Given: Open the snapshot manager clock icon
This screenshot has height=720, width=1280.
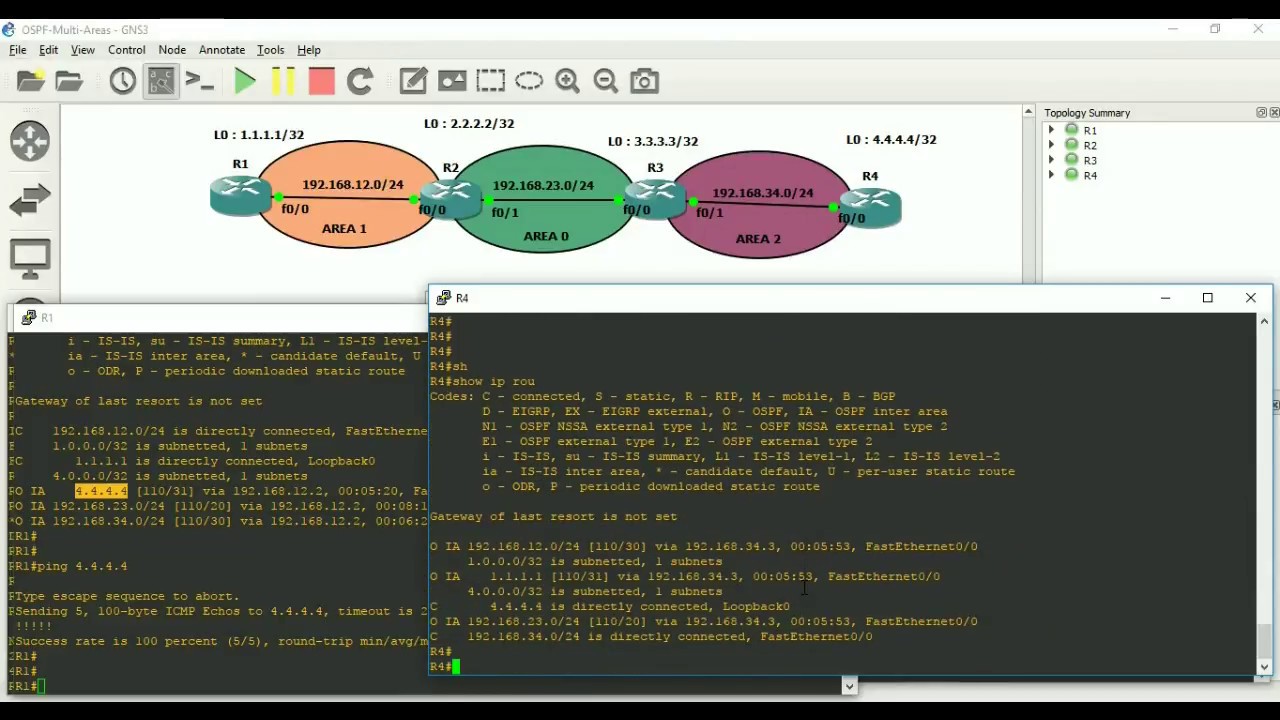Looking at the screenshot, I should tap(123, 81).
